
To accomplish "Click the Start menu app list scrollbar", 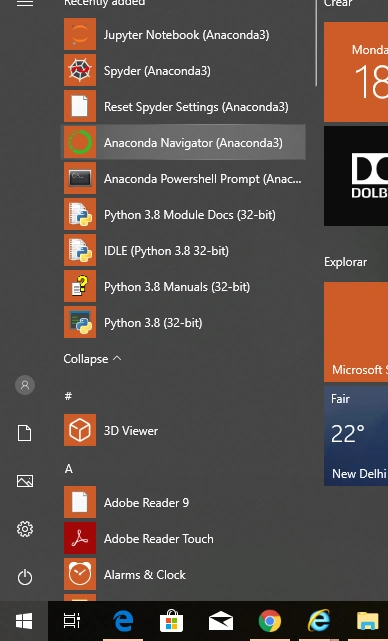I will tap(316, 43).
